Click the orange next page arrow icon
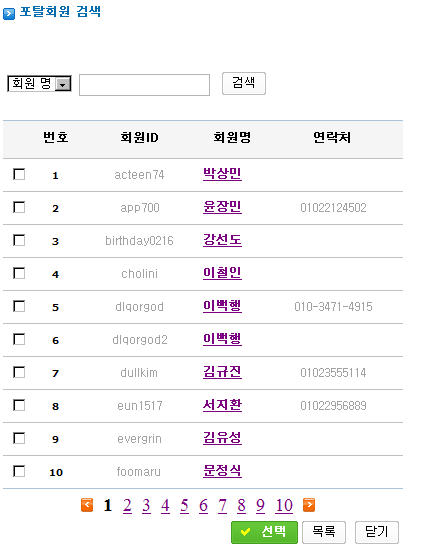 coord(309,505)
